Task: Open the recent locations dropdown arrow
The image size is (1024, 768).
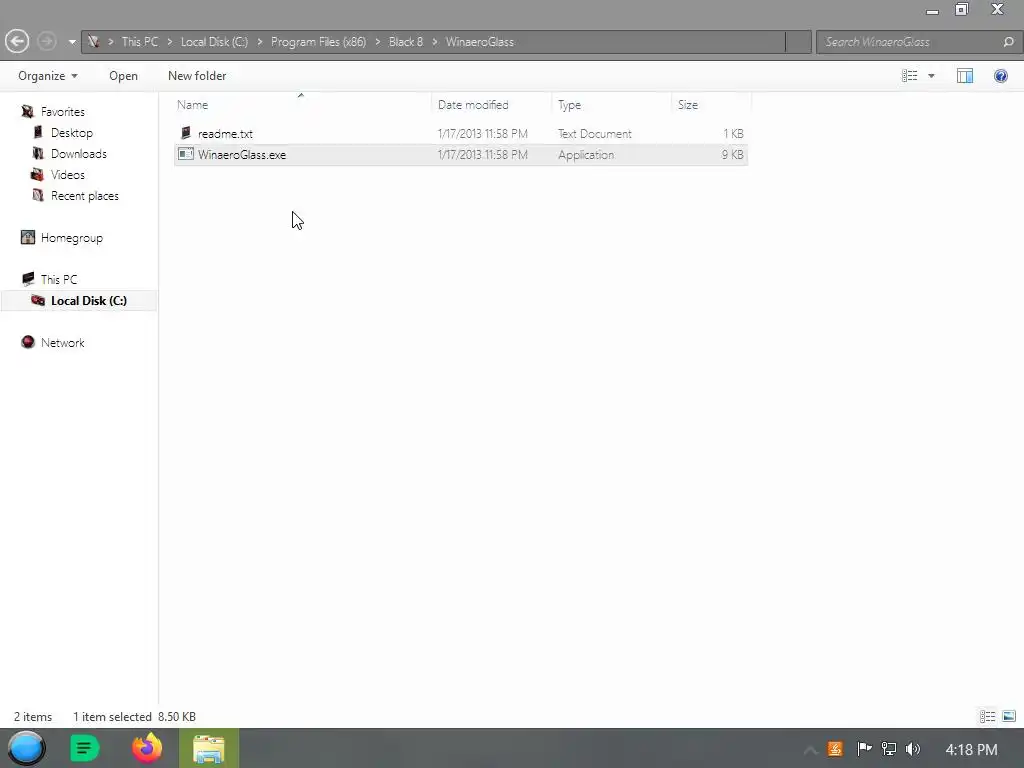Action: tap(72, 42)
